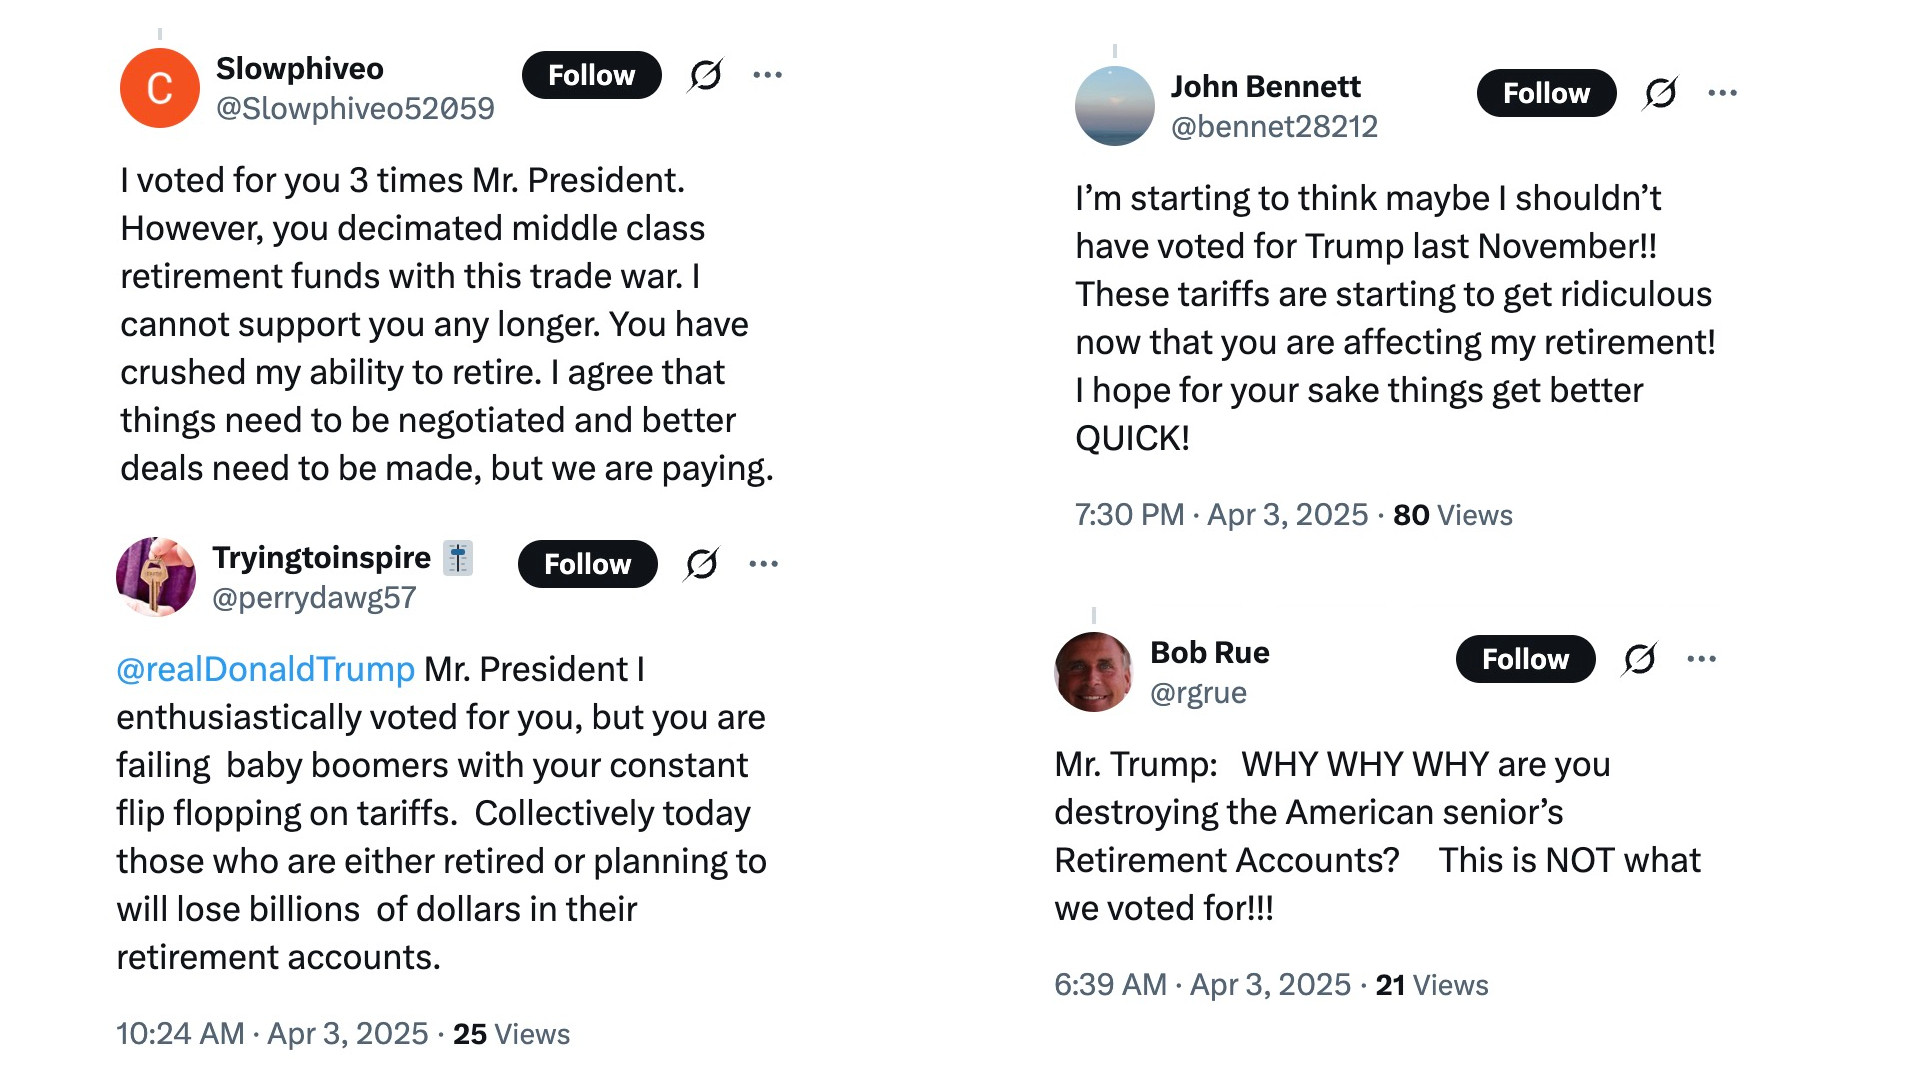Open the more options menu on Slowphiveo's tweet
This screenshot has height=1080, width=1920.
(768, 75)
